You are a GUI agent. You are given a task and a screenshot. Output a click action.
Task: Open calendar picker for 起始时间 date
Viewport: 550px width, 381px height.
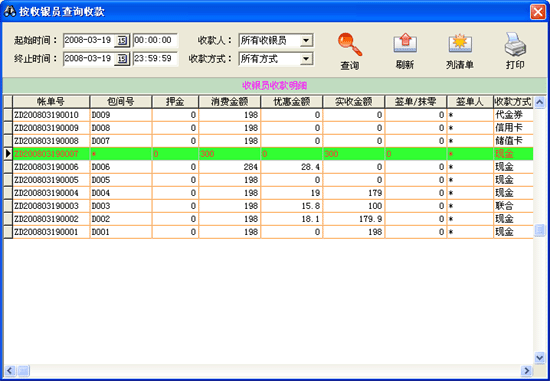point(122,40)
